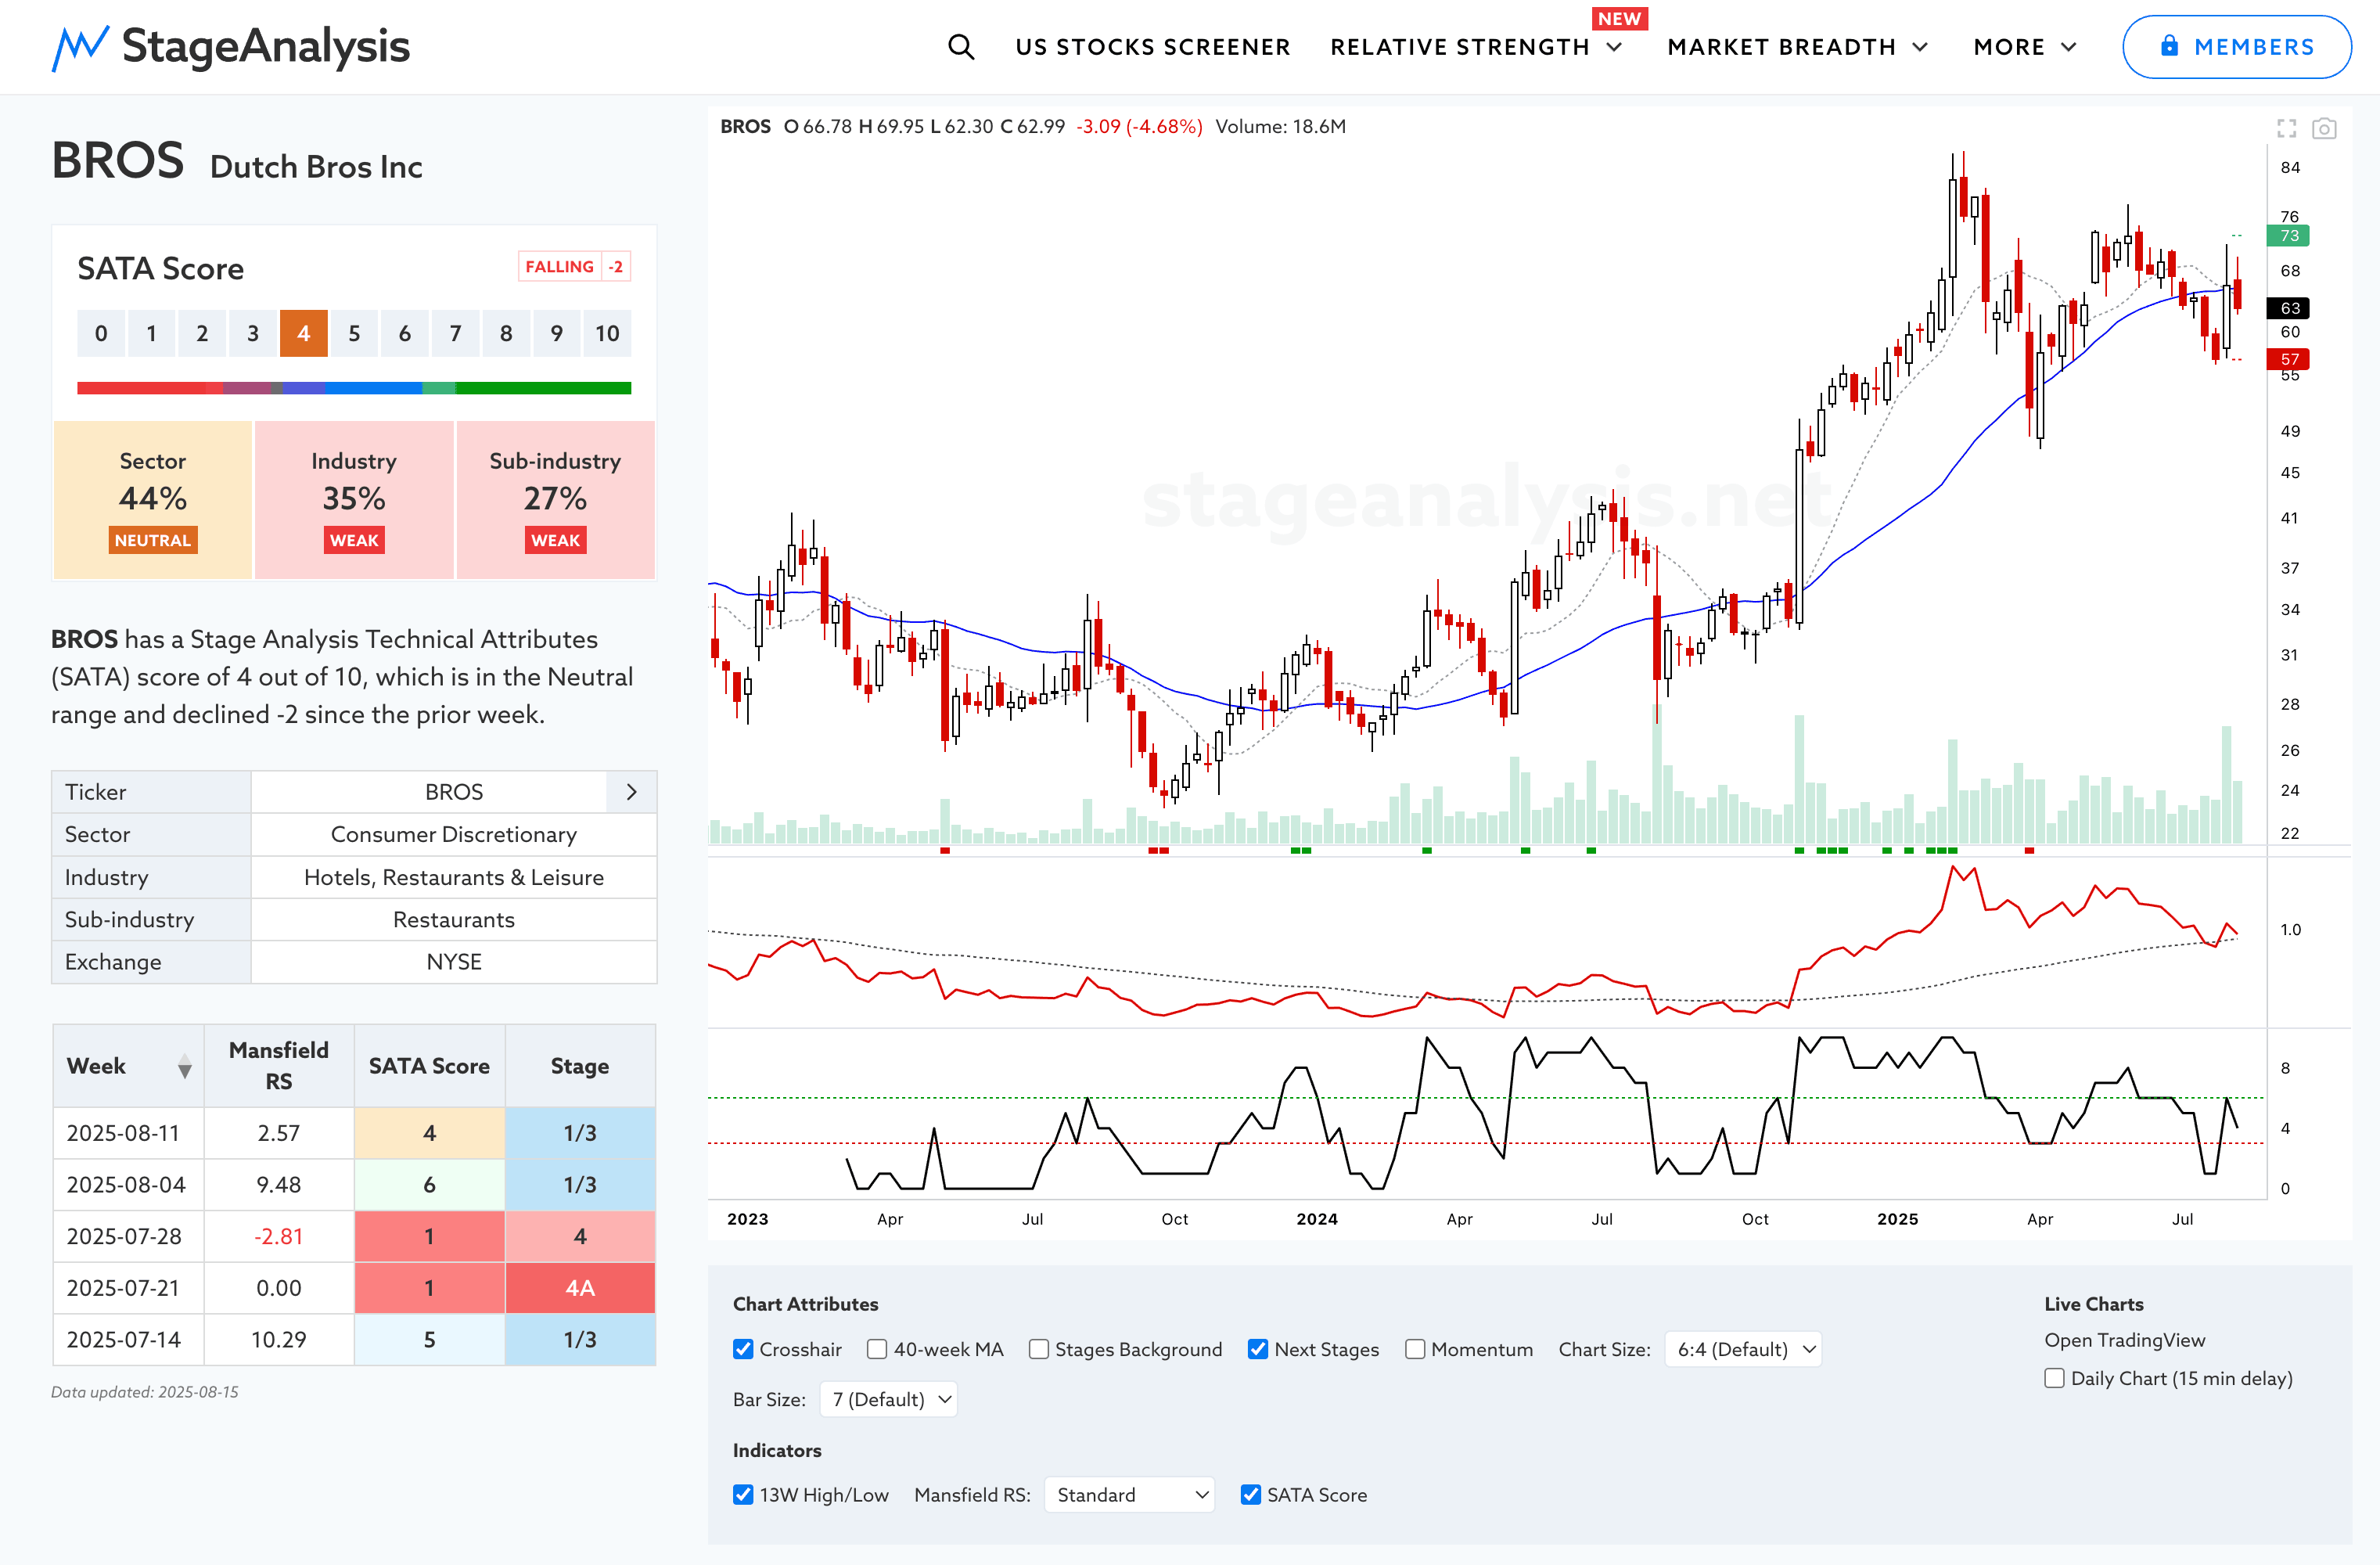Click the StageAnalysis logo
Image resolution: width=2380 pixels, height=1565 pixels.
tap(231, 47)
